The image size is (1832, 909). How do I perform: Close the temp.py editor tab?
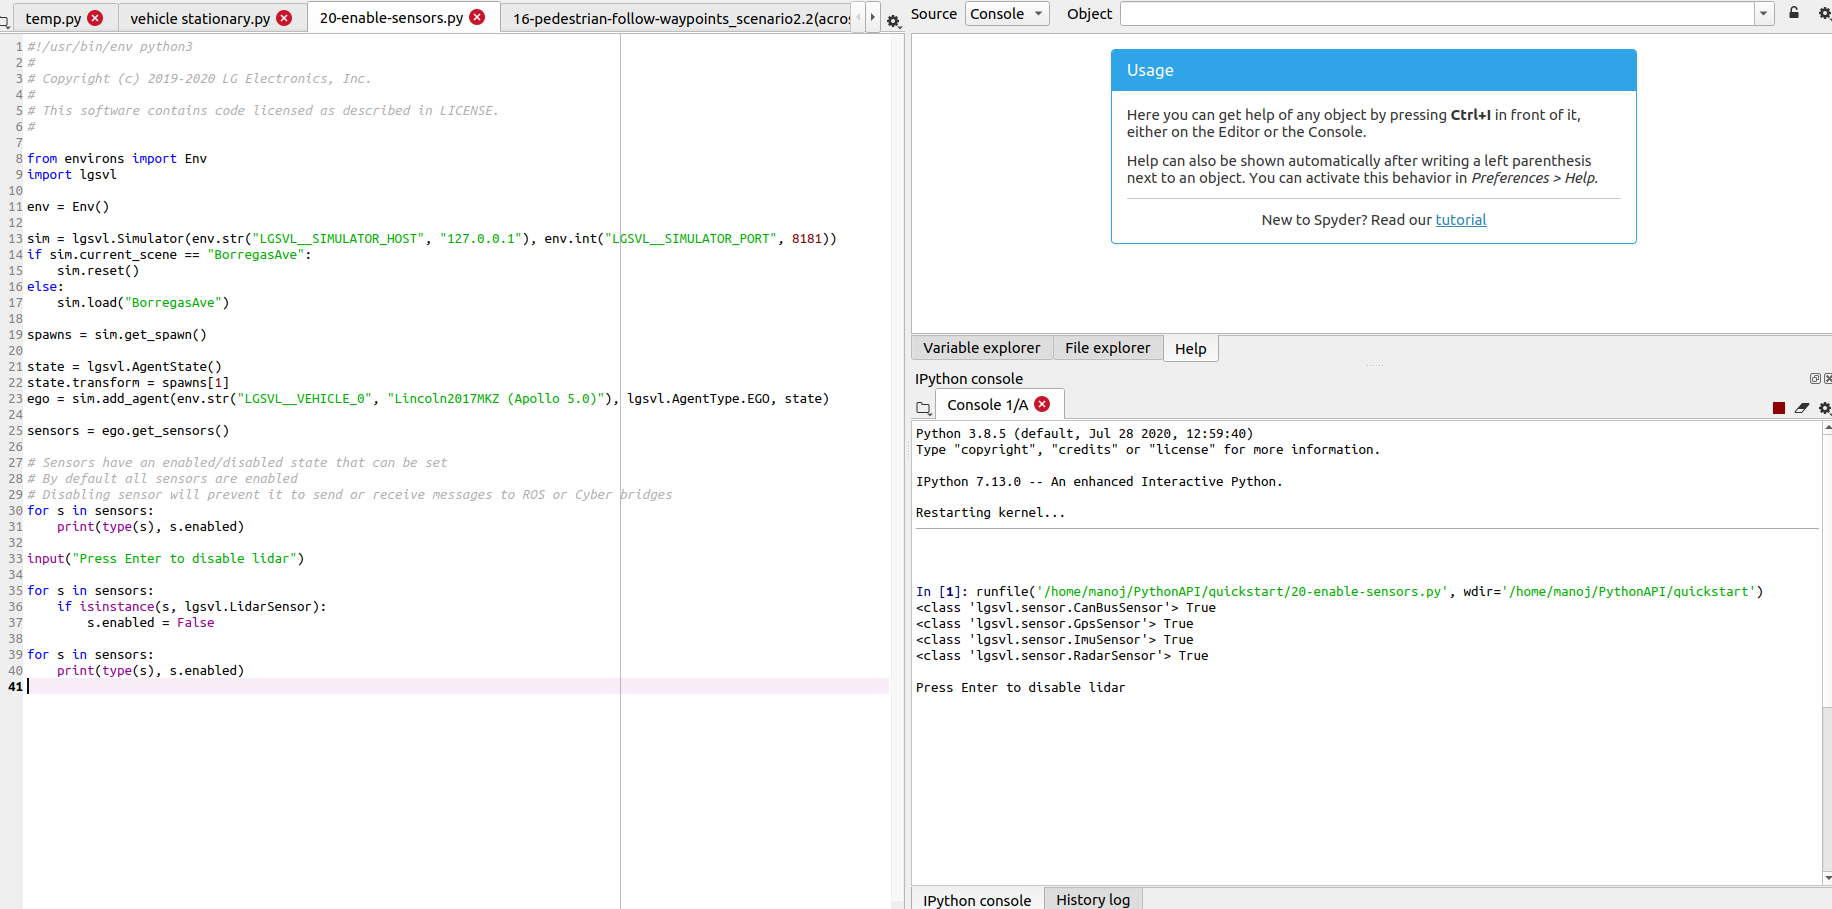(95, 18)
